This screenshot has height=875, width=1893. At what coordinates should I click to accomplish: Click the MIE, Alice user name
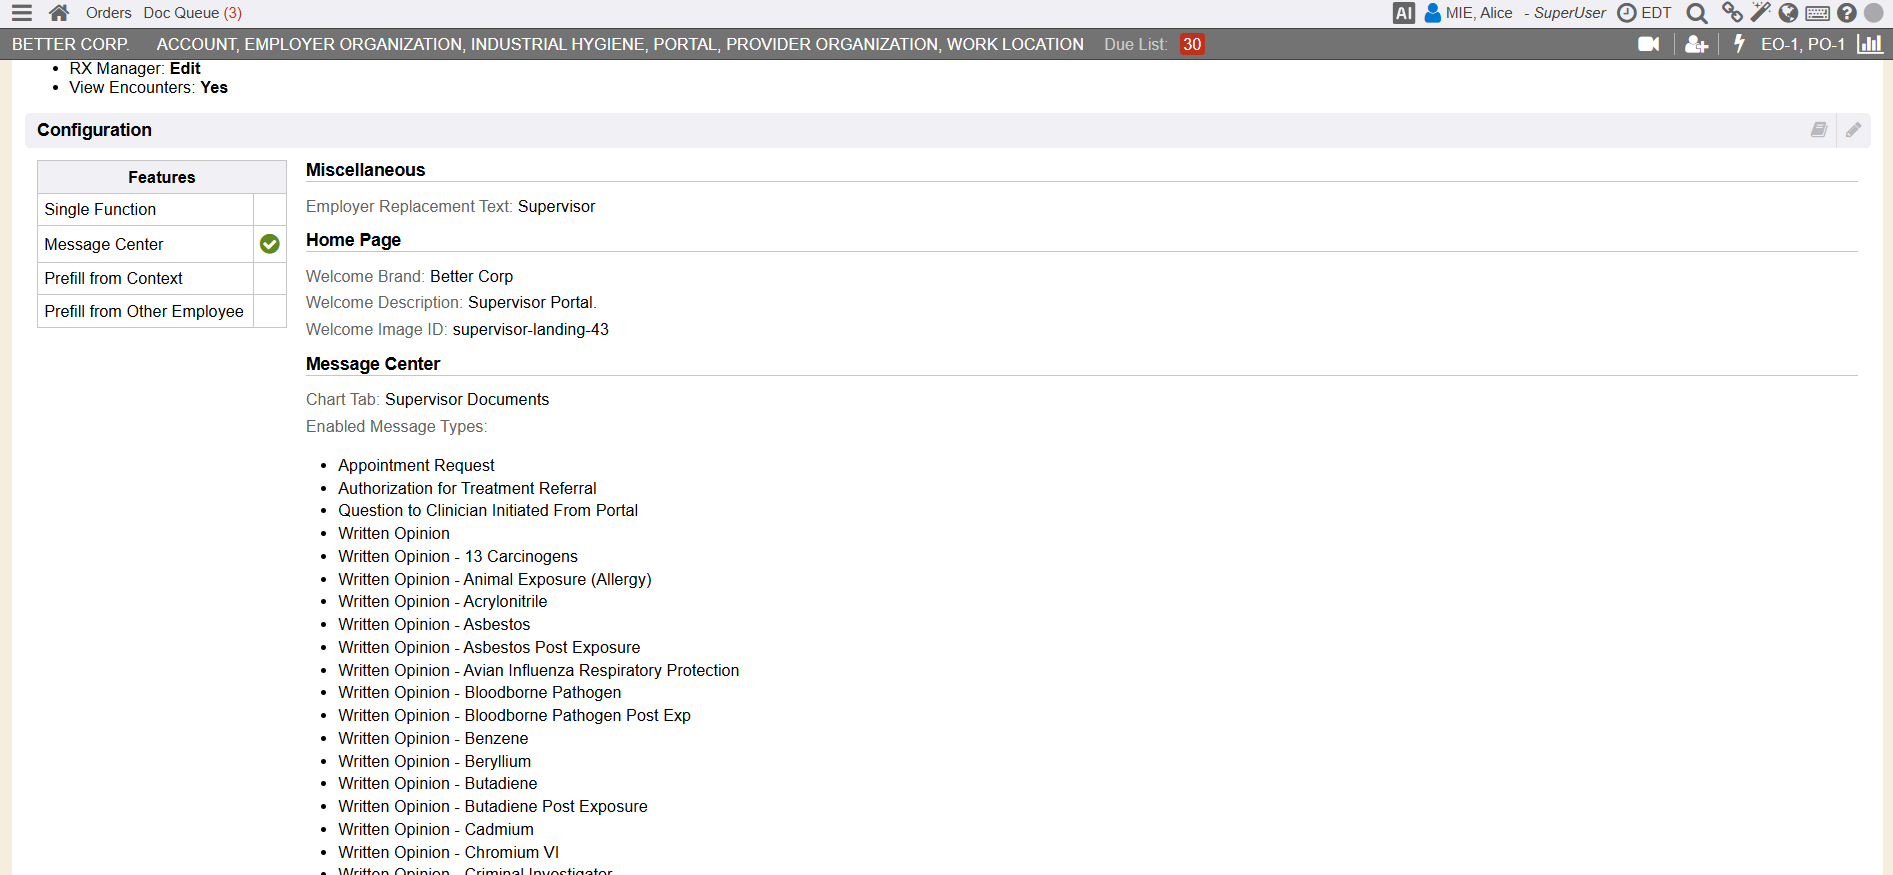coord(1478,13)
